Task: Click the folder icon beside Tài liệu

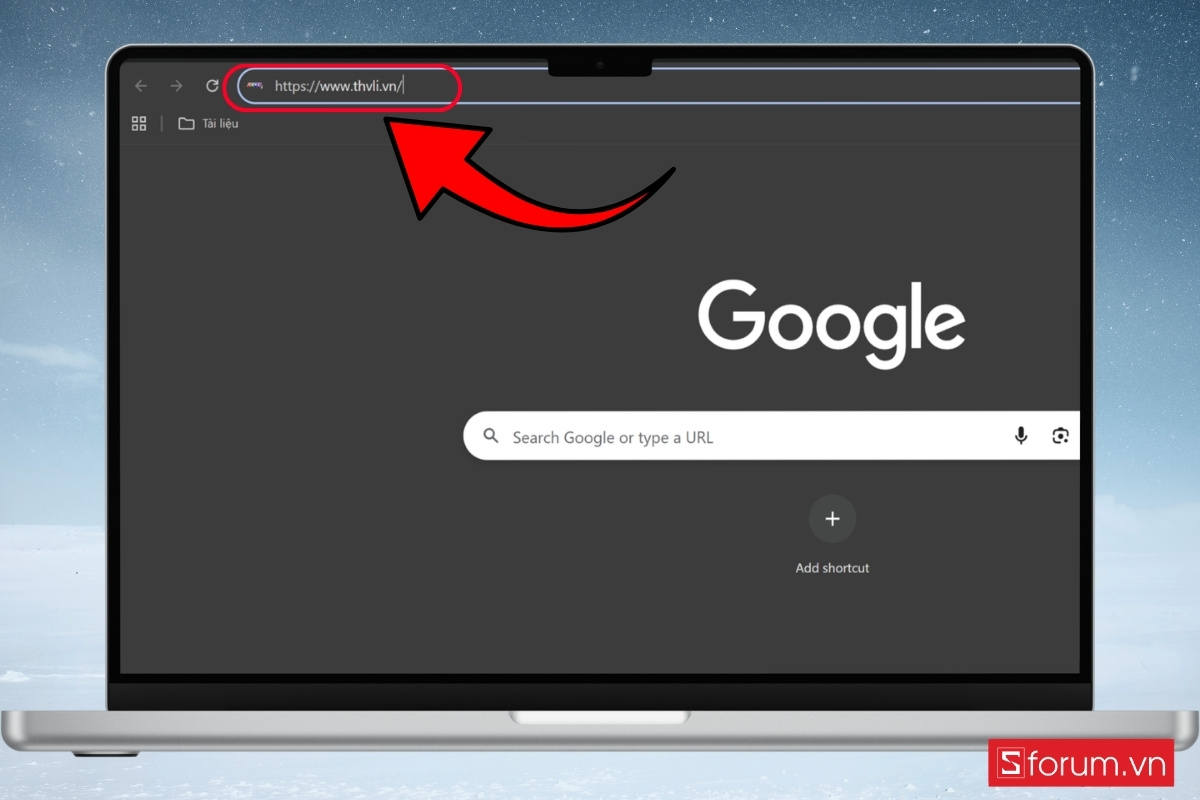Action: point(186,123)
